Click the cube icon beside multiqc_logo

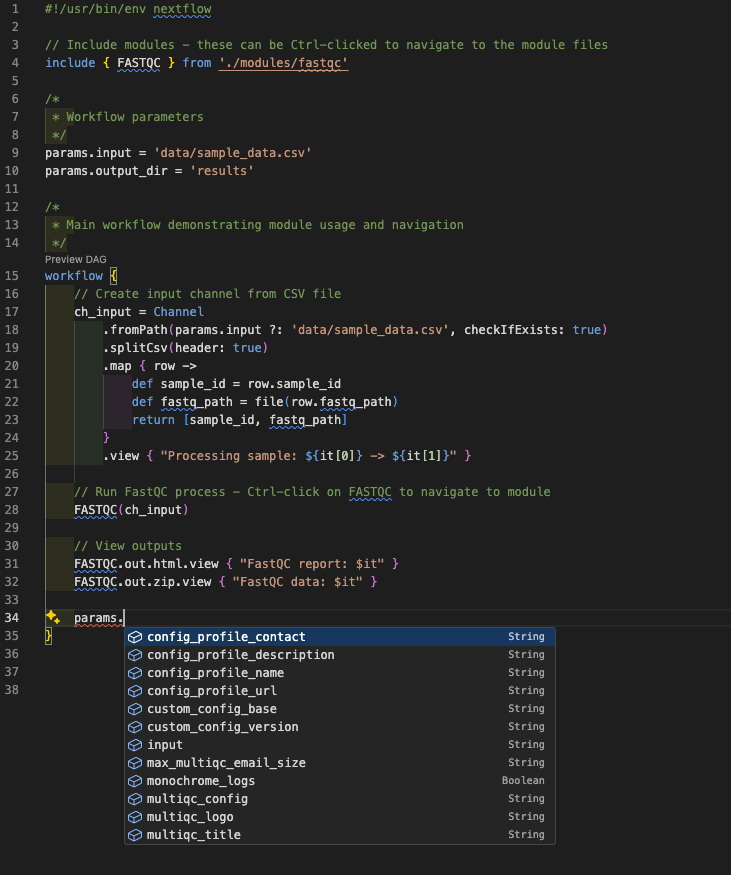click(135, 817)
